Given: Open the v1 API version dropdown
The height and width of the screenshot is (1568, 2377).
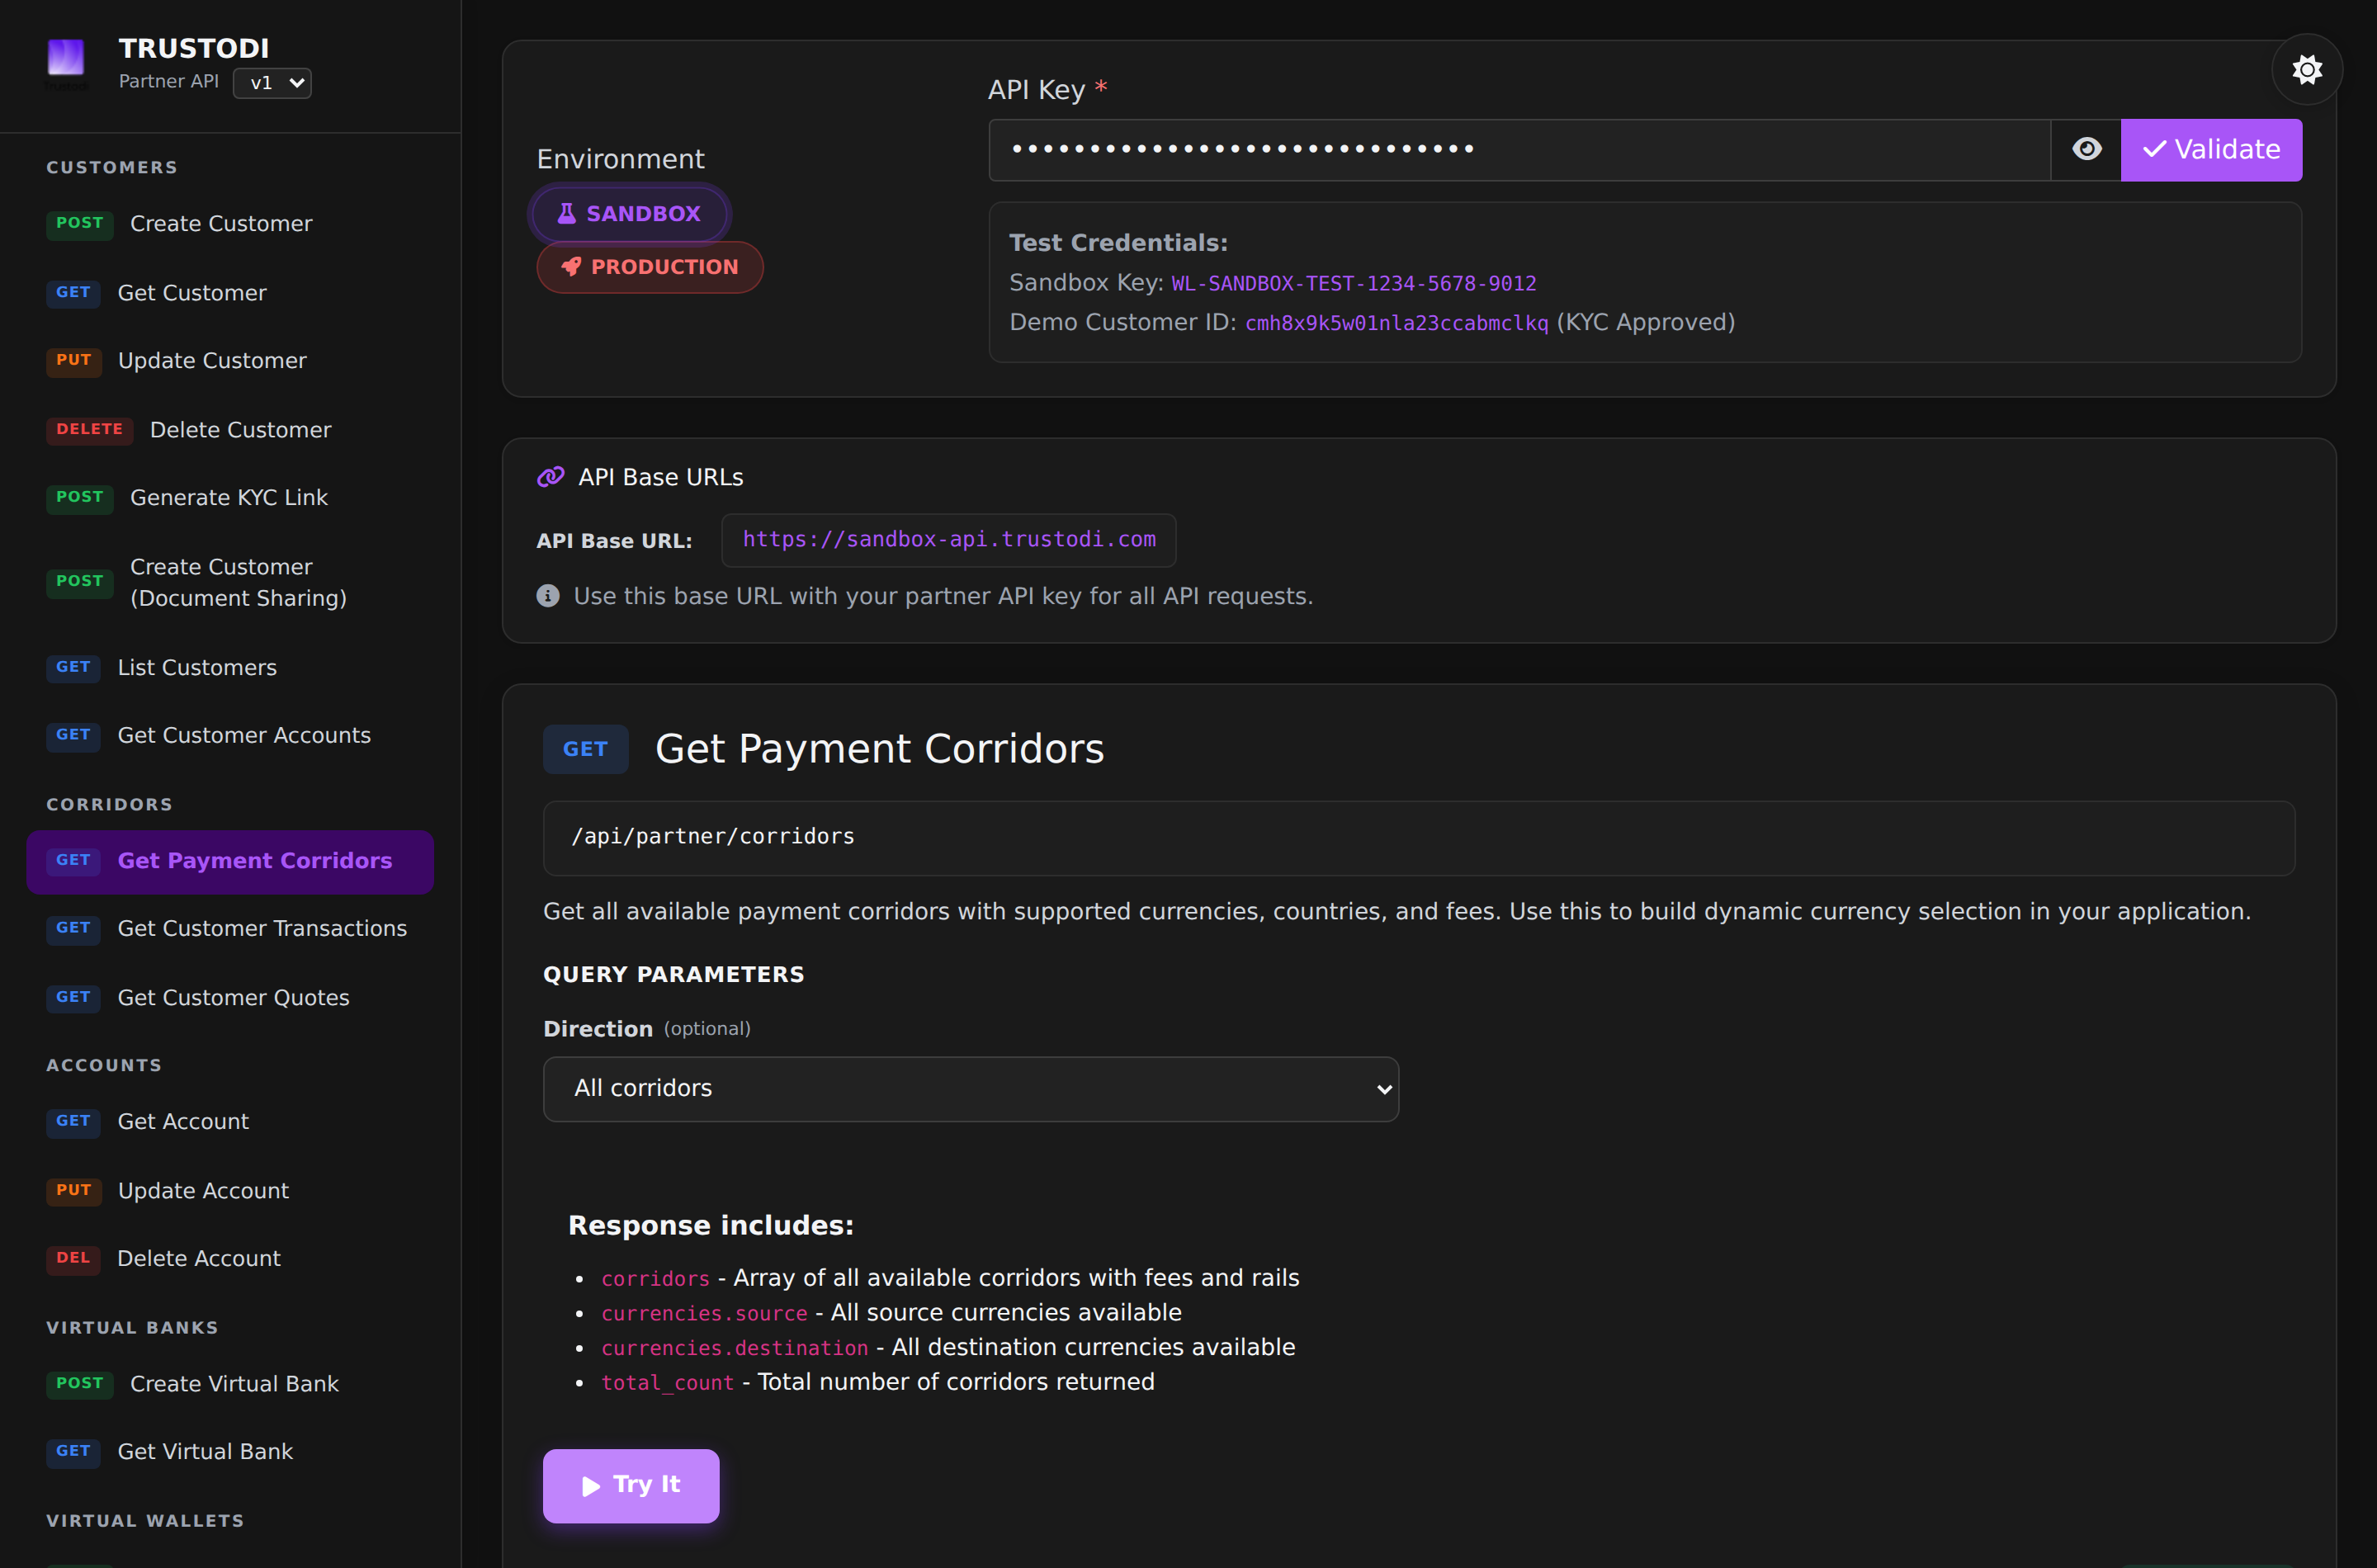Looking at the screenshot, I should tap(272, 83).
